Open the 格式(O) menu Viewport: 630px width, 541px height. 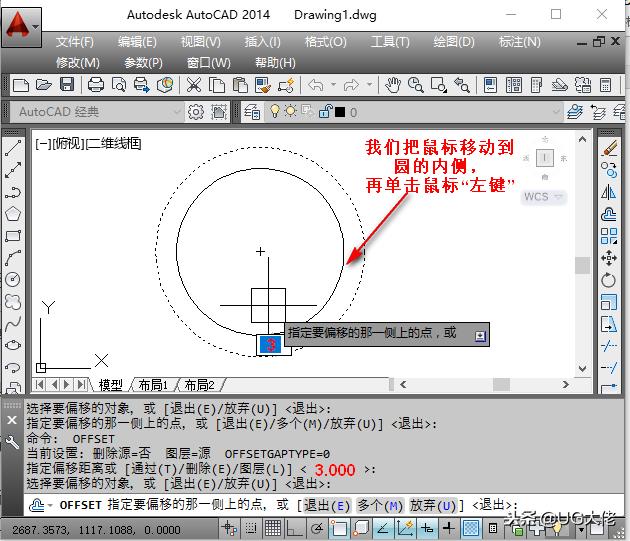pyautogui.click(x=325, y=42)
